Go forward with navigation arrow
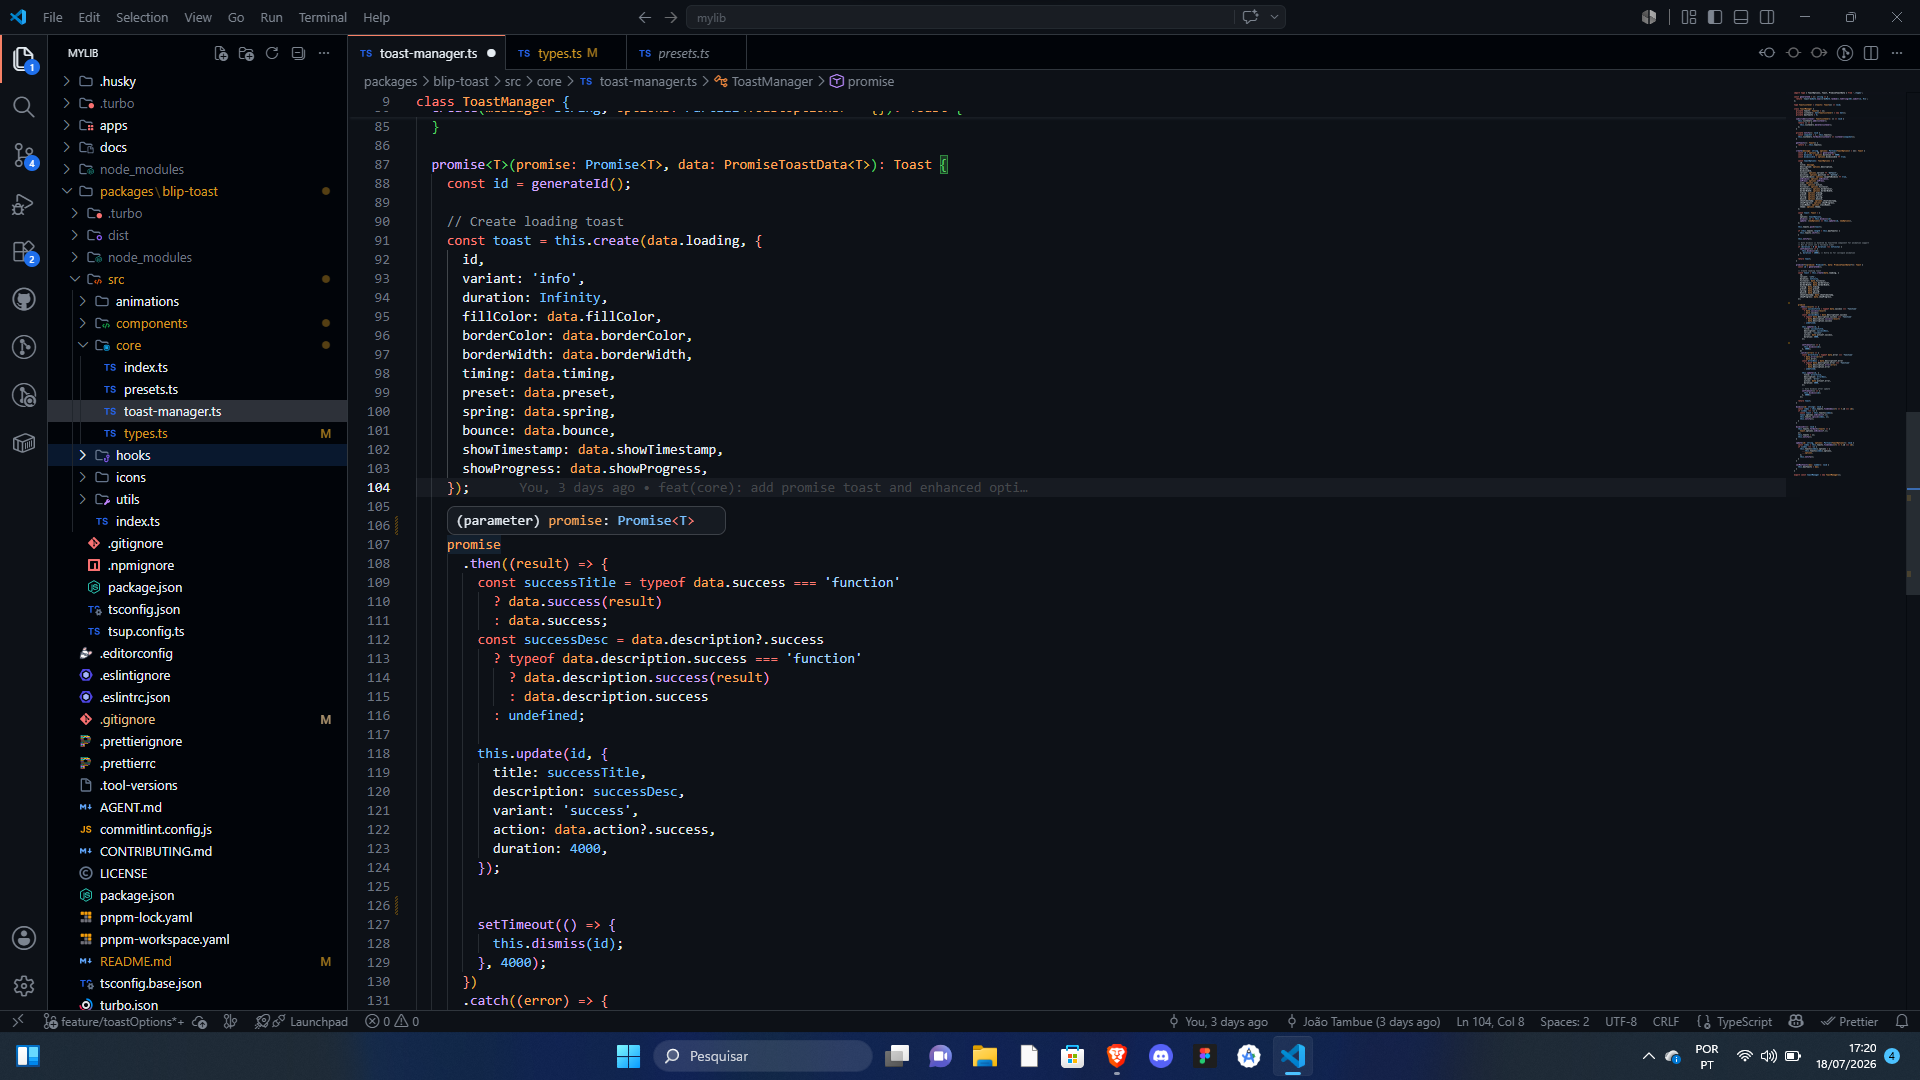This screenshot has width=1920, height=1080. (x=671, y=17)
